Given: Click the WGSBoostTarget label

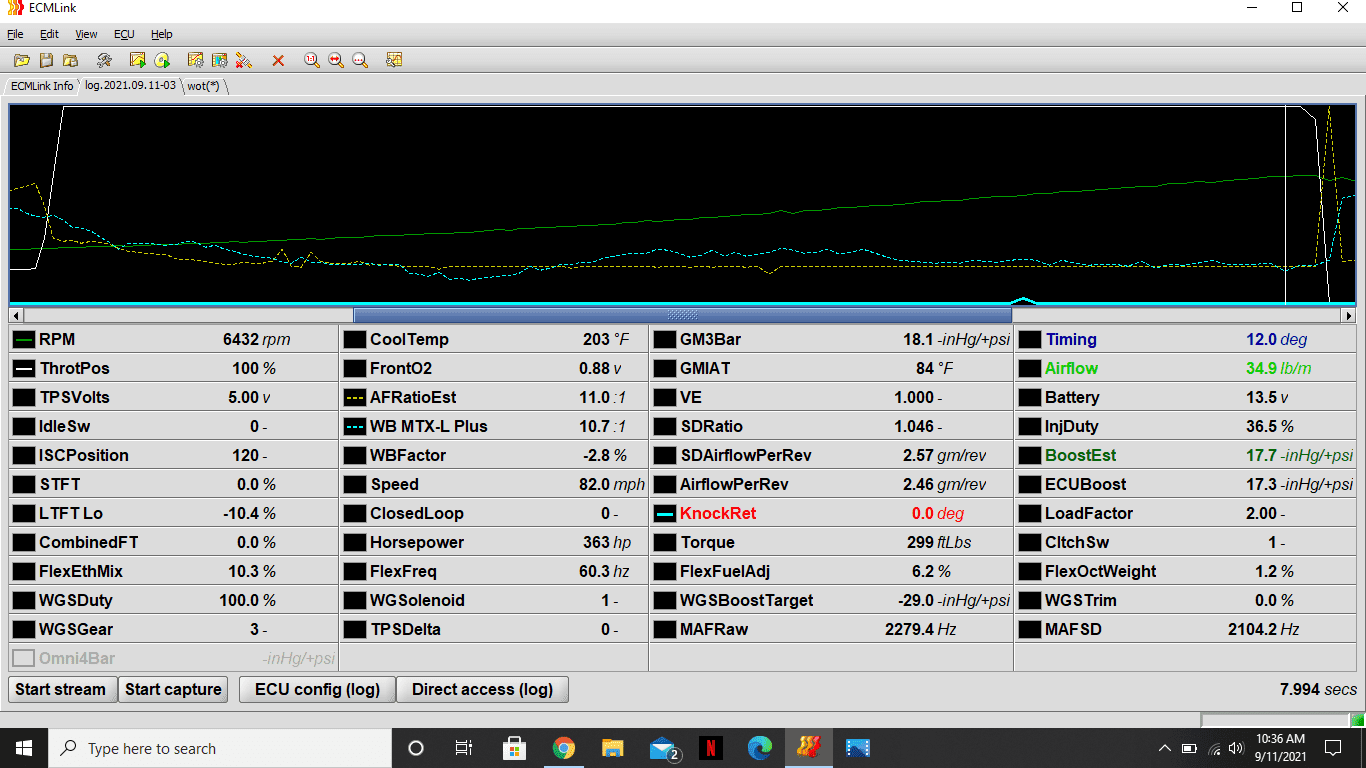Looking at the screenshot, I should point(746,601).
